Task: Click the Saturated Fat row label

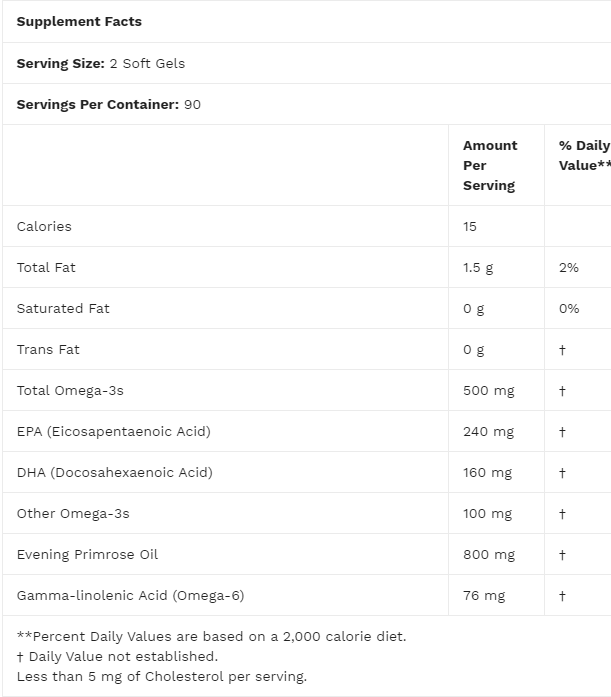Action: 63,308
